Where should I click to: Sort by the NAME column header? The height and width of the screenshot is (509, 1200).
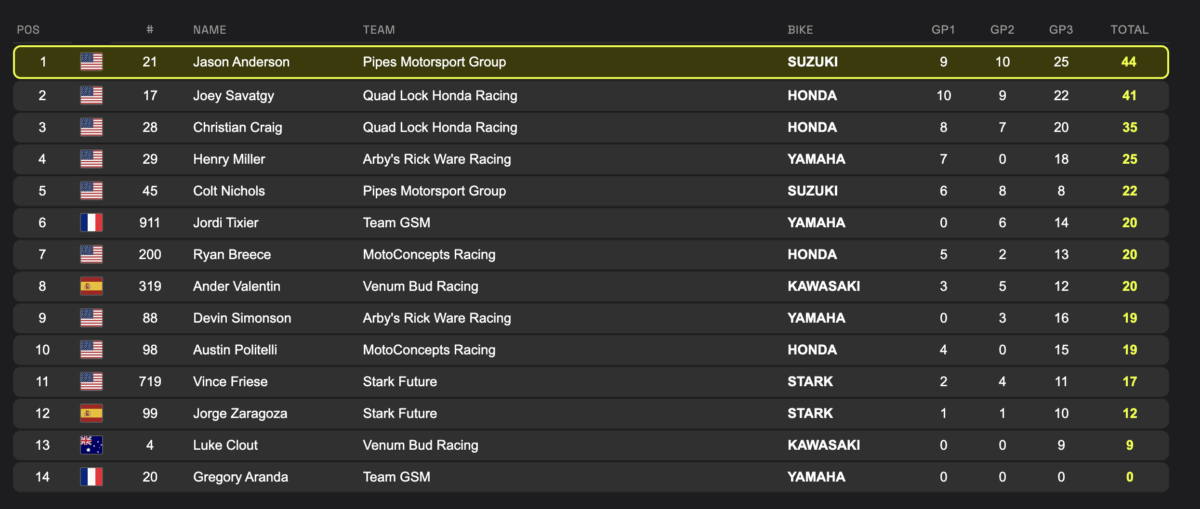(210, 30)
